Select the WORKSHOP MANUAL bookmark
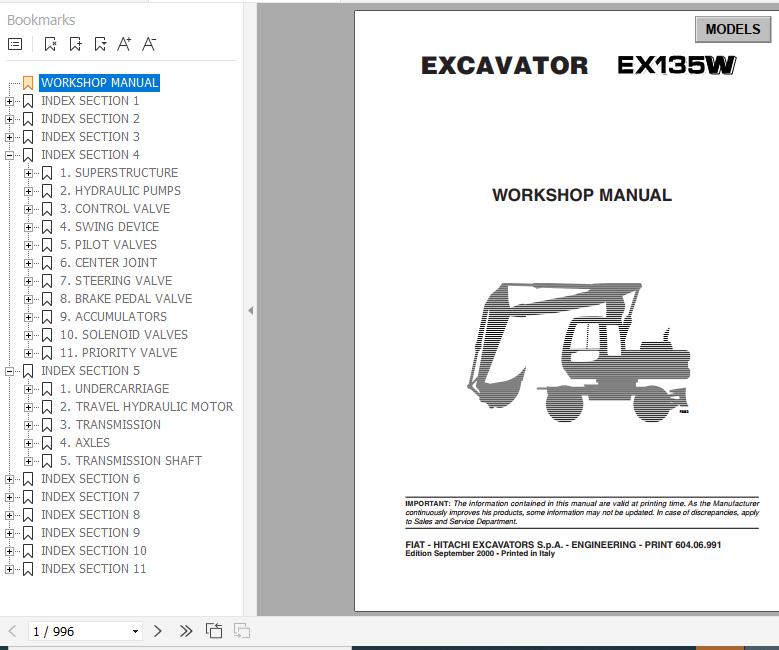 tap(99, 83)
